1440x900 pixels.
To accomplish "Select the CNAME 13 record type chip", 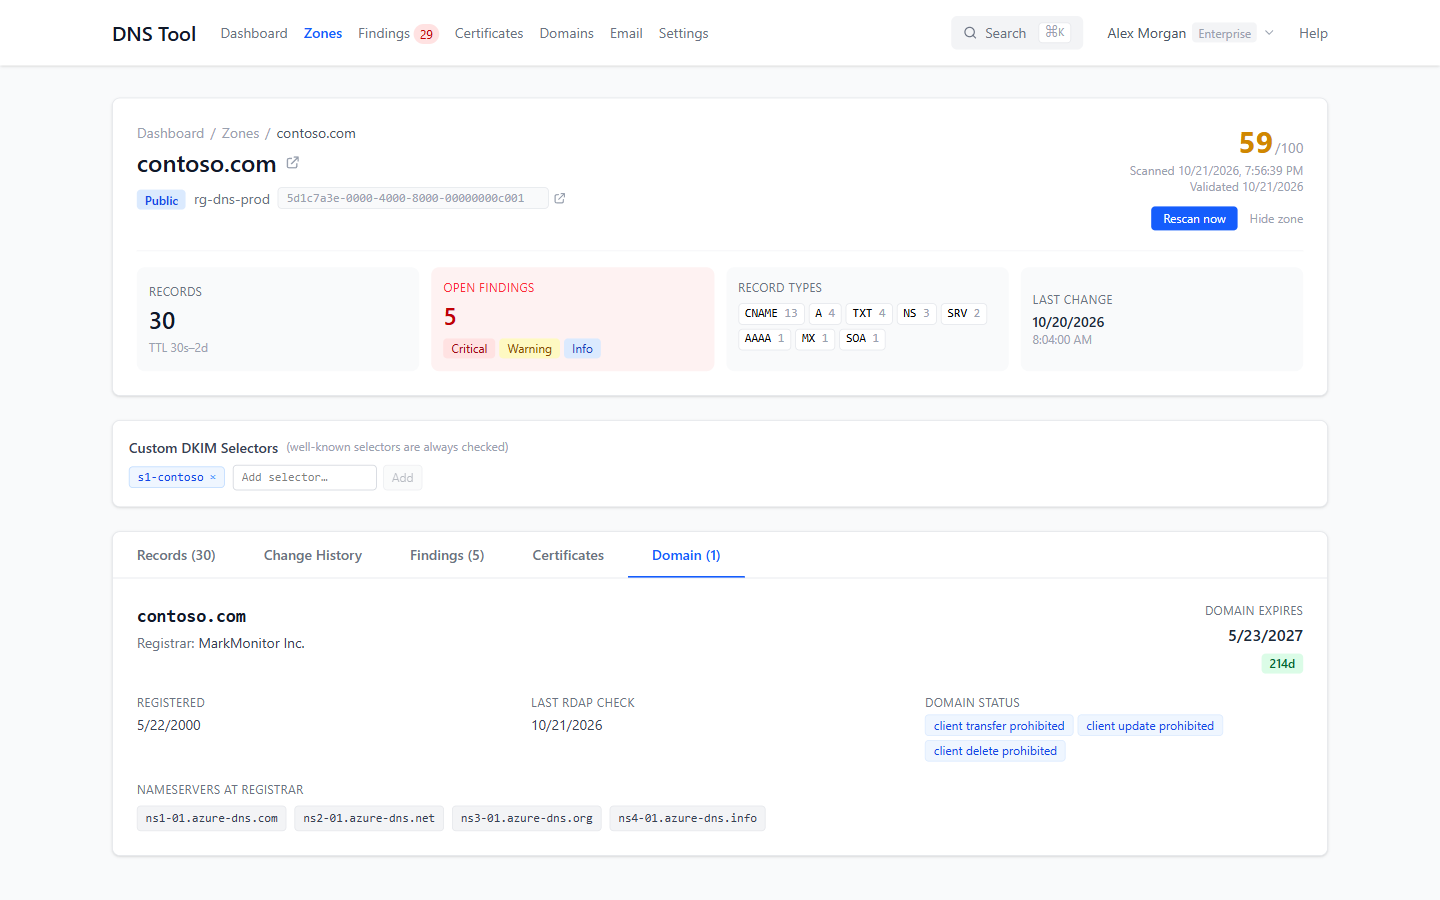I will click(x=771, y=314).
